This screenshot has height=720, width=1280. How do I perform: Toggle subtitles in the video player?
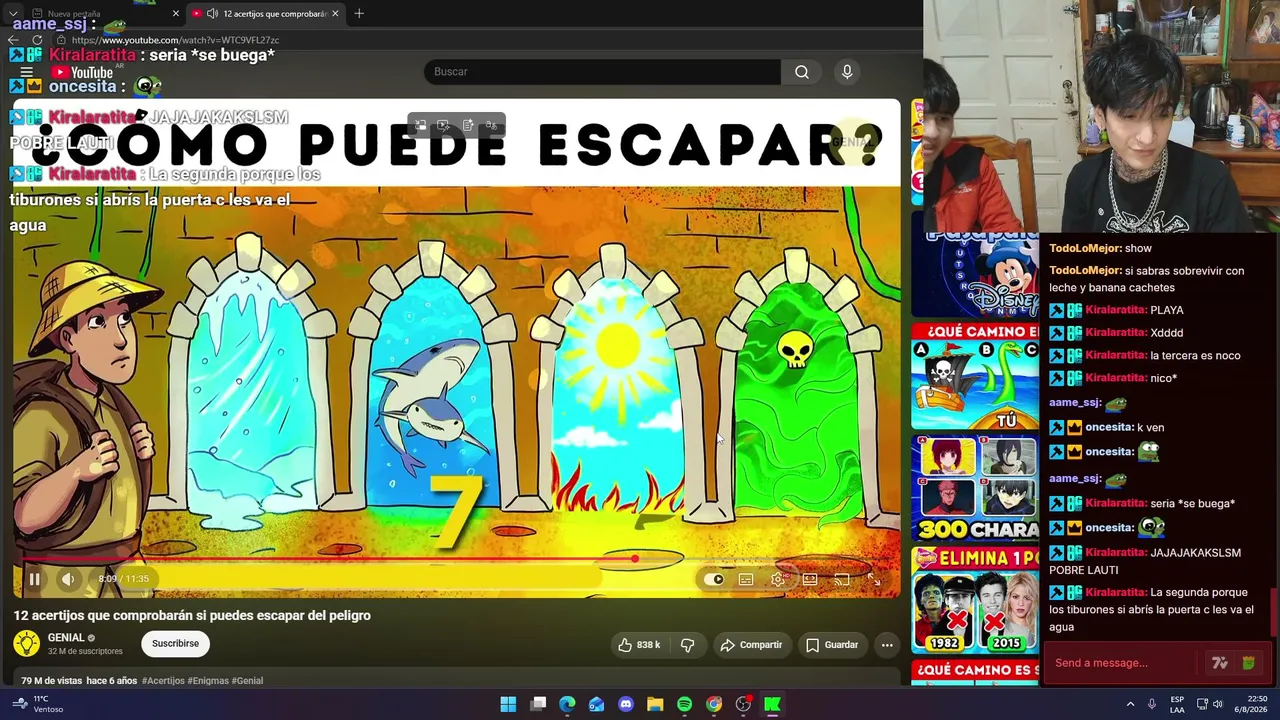coord(746,579)
